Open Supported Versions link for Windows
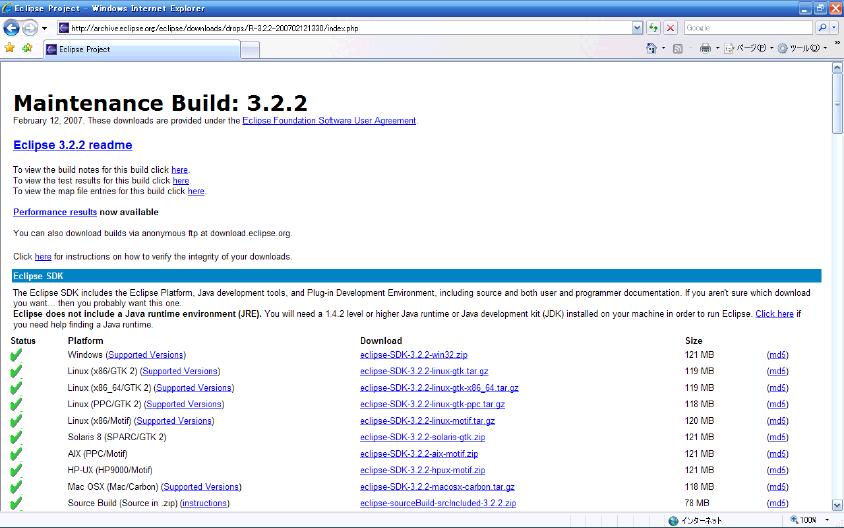Image resolution: width=844 pixels, height=528 pixels. pos(145,355)
